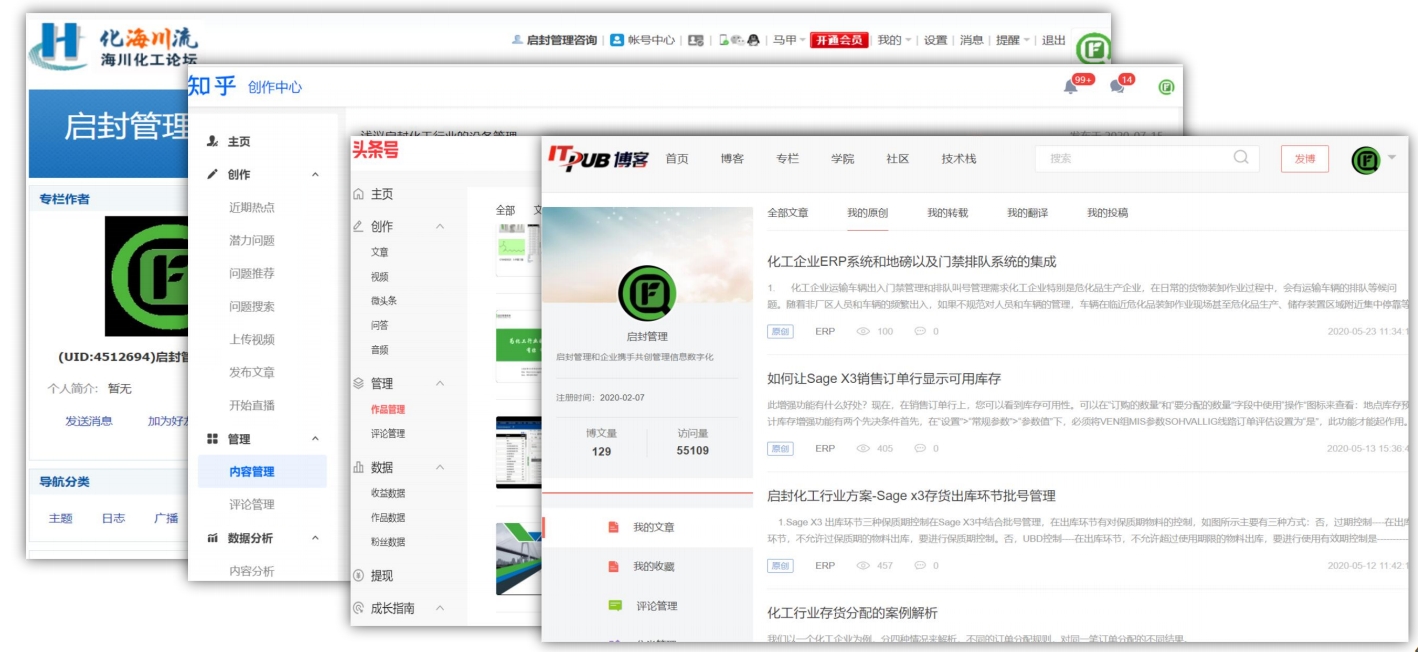Switch to the 全部文章 tab in ITPUB
The height and width of the screenshot is (652, 1418).
788,213
